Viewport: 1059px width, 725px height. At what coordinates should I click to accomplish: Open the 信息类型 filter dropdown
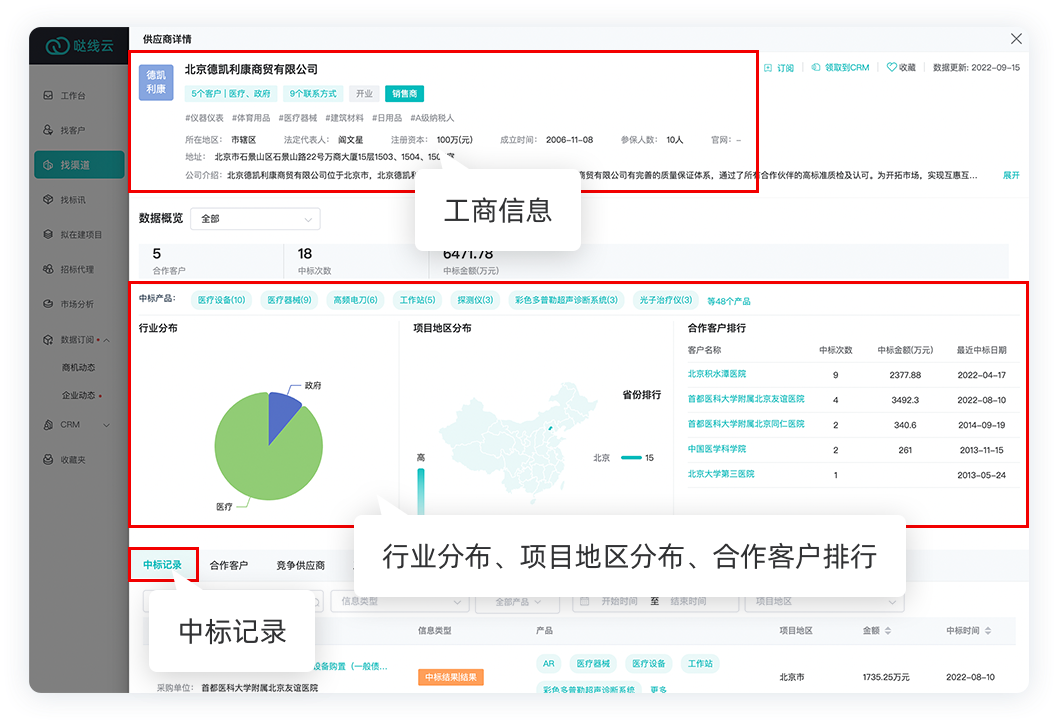(x=400, y=601)
